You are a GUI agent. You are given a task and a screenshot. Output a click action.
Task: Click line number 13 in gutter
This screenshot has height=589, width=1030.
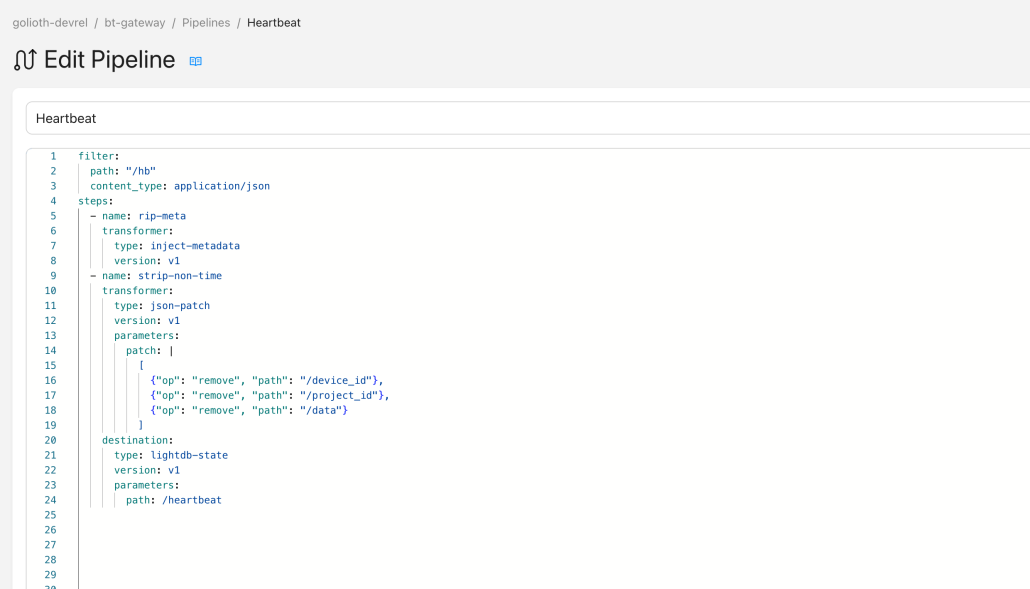click(51, 336)
